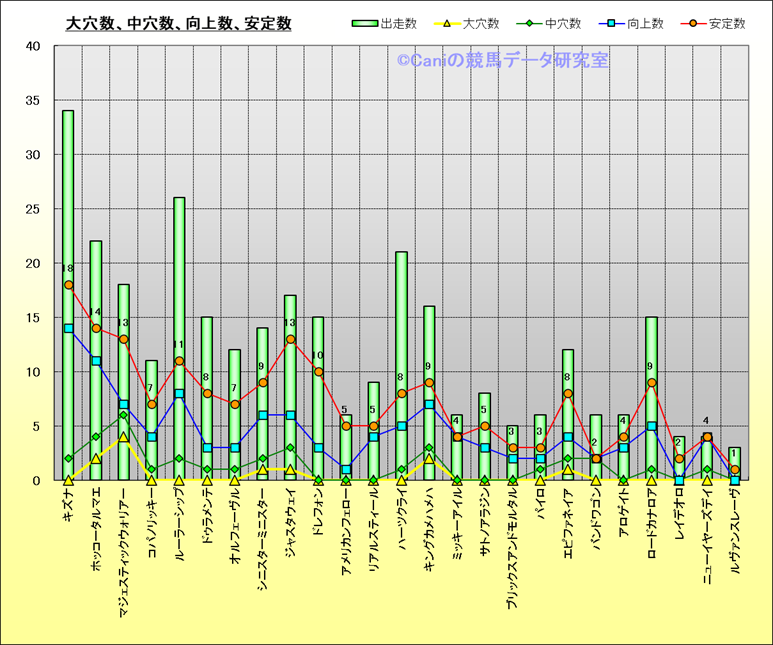Viewport: 773px width, 645px height.
Task: Select the yellow triangle peak for マジェスティックウォリアー
Action: click(x=124, y=437)
